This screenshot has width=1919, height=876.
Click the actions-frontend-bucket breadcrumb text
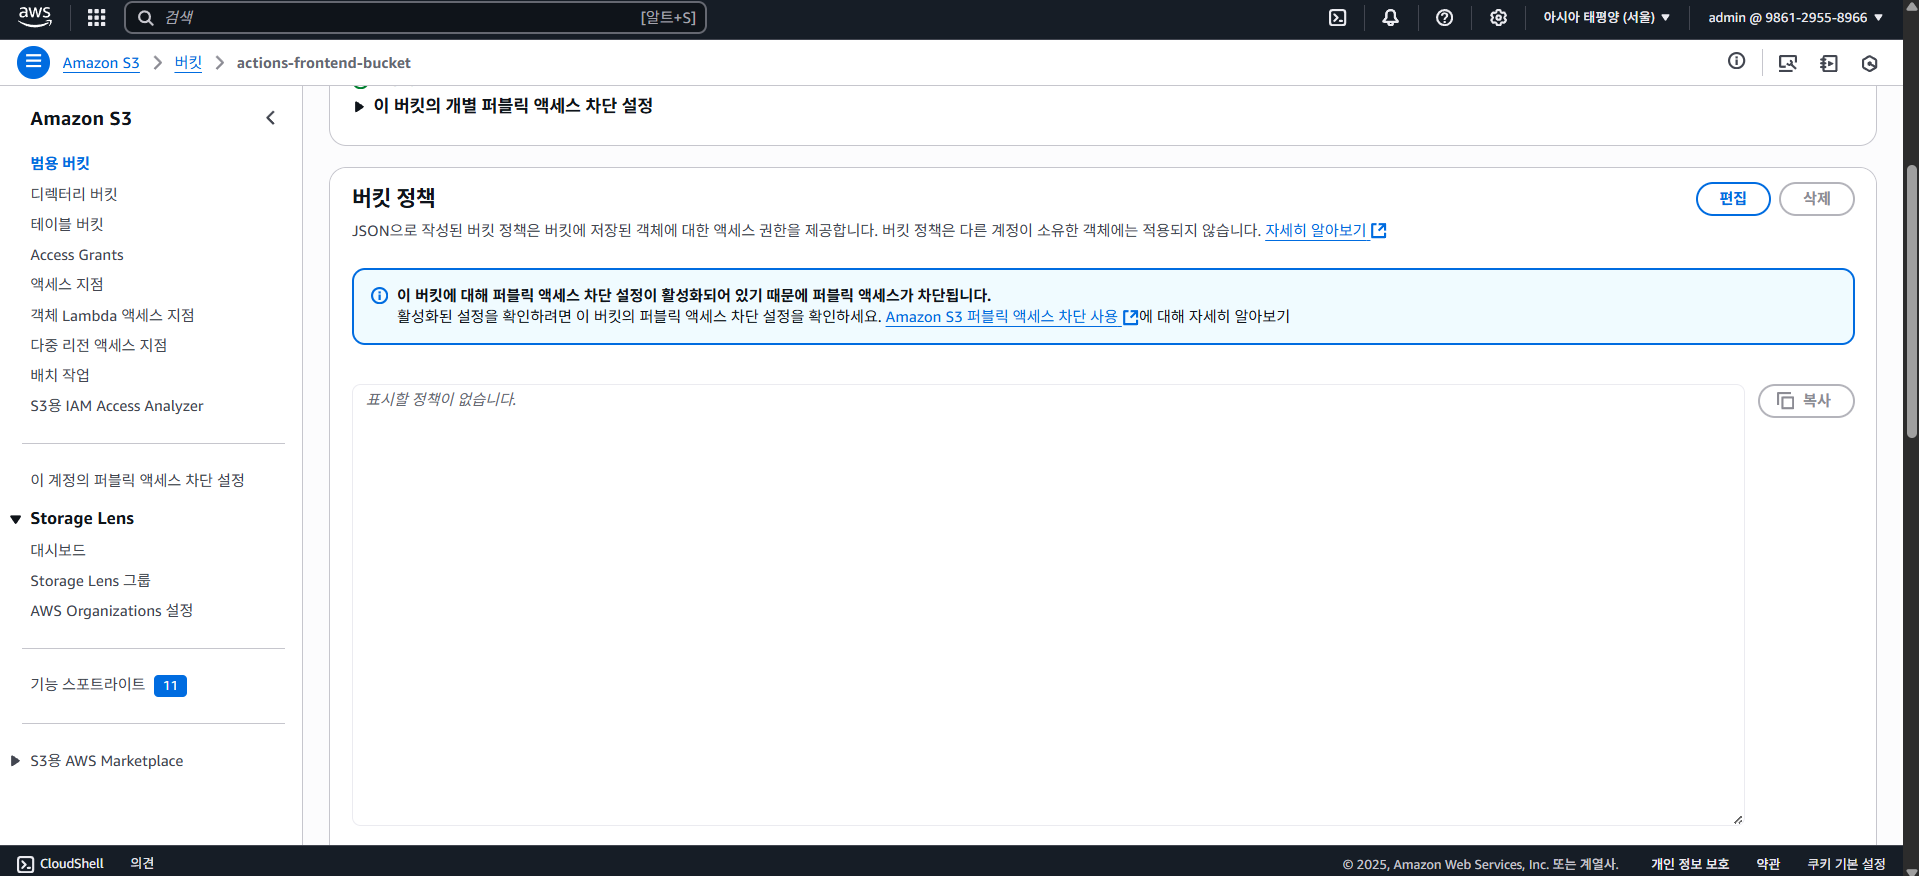click(323, 63)
